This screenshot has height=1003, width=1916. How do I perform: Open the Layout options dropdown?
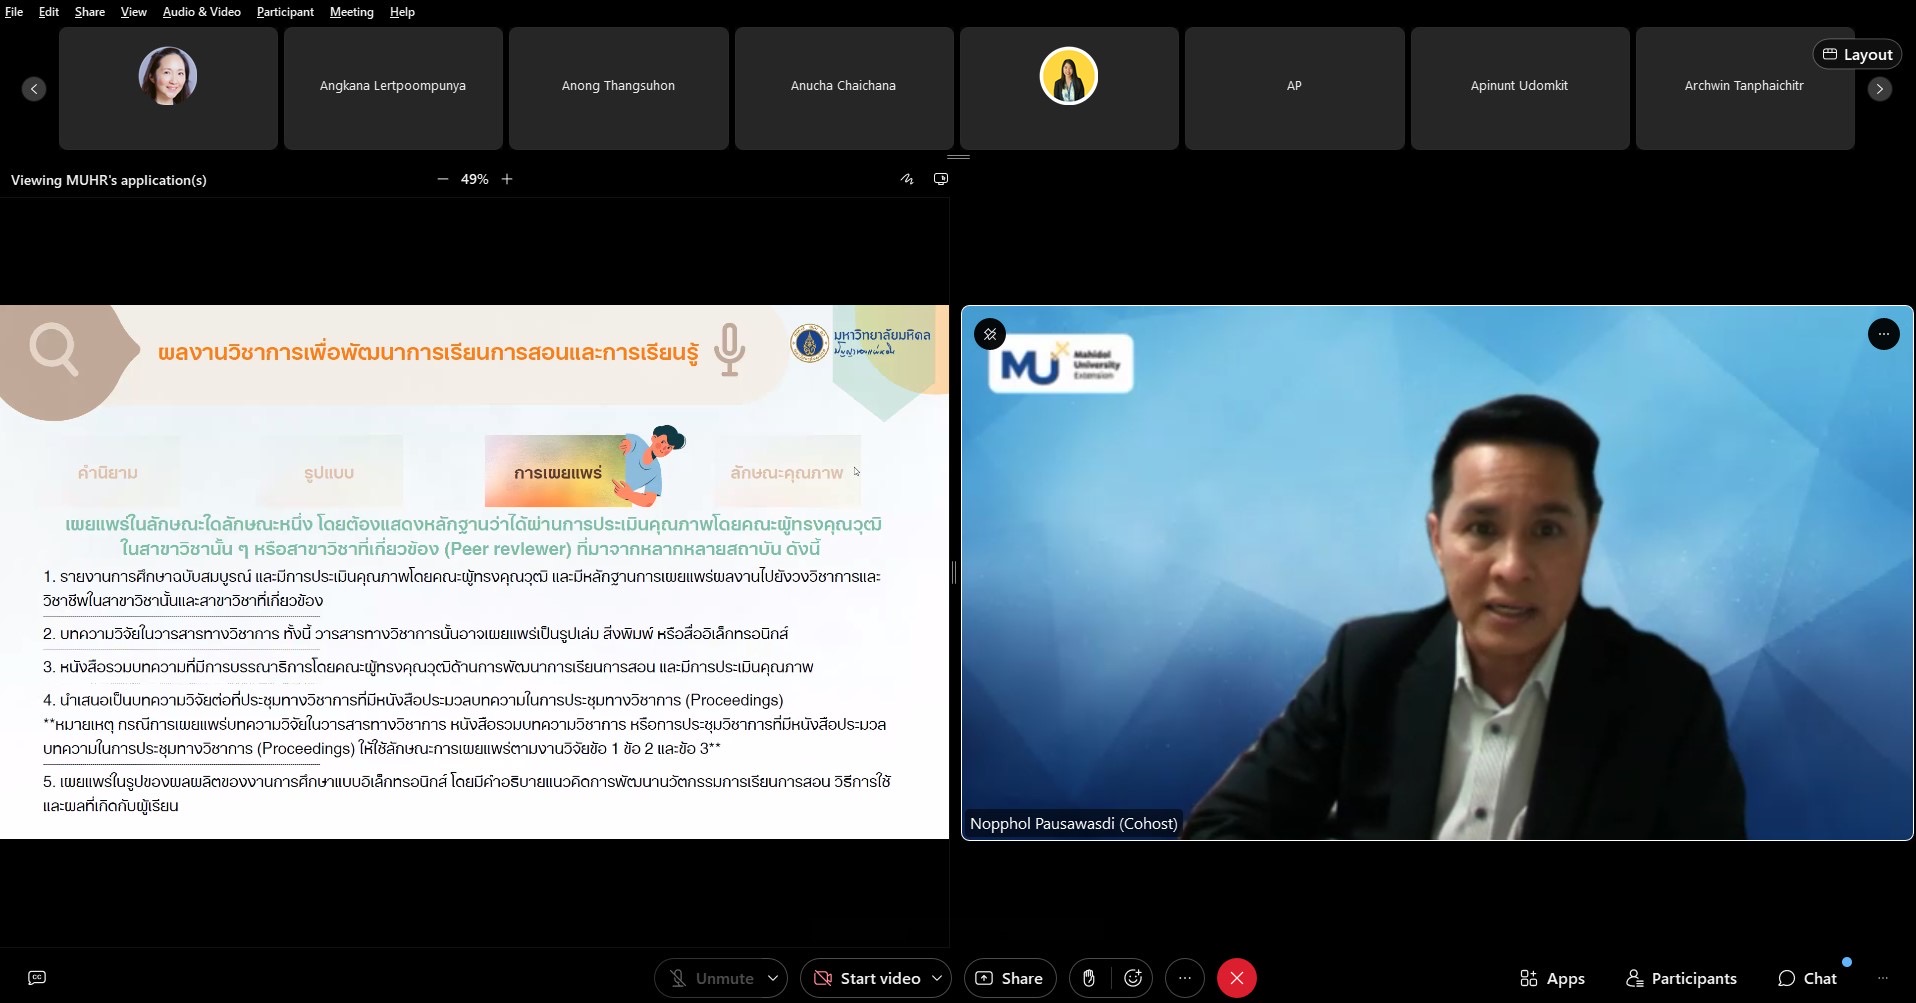point(1857,54)
